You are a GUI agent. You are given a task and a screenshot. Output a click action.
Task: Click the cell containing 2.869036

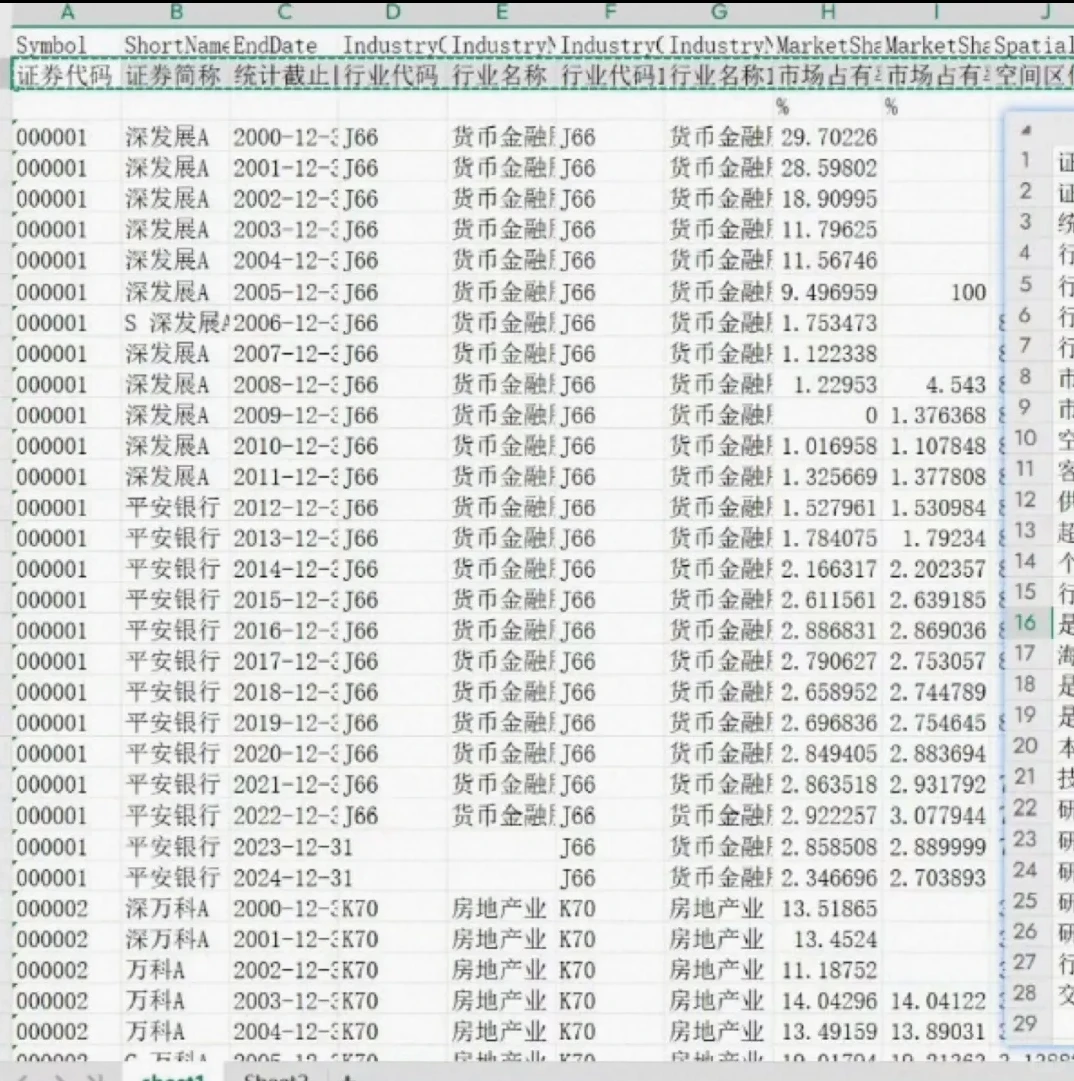(x=938, y=631)
